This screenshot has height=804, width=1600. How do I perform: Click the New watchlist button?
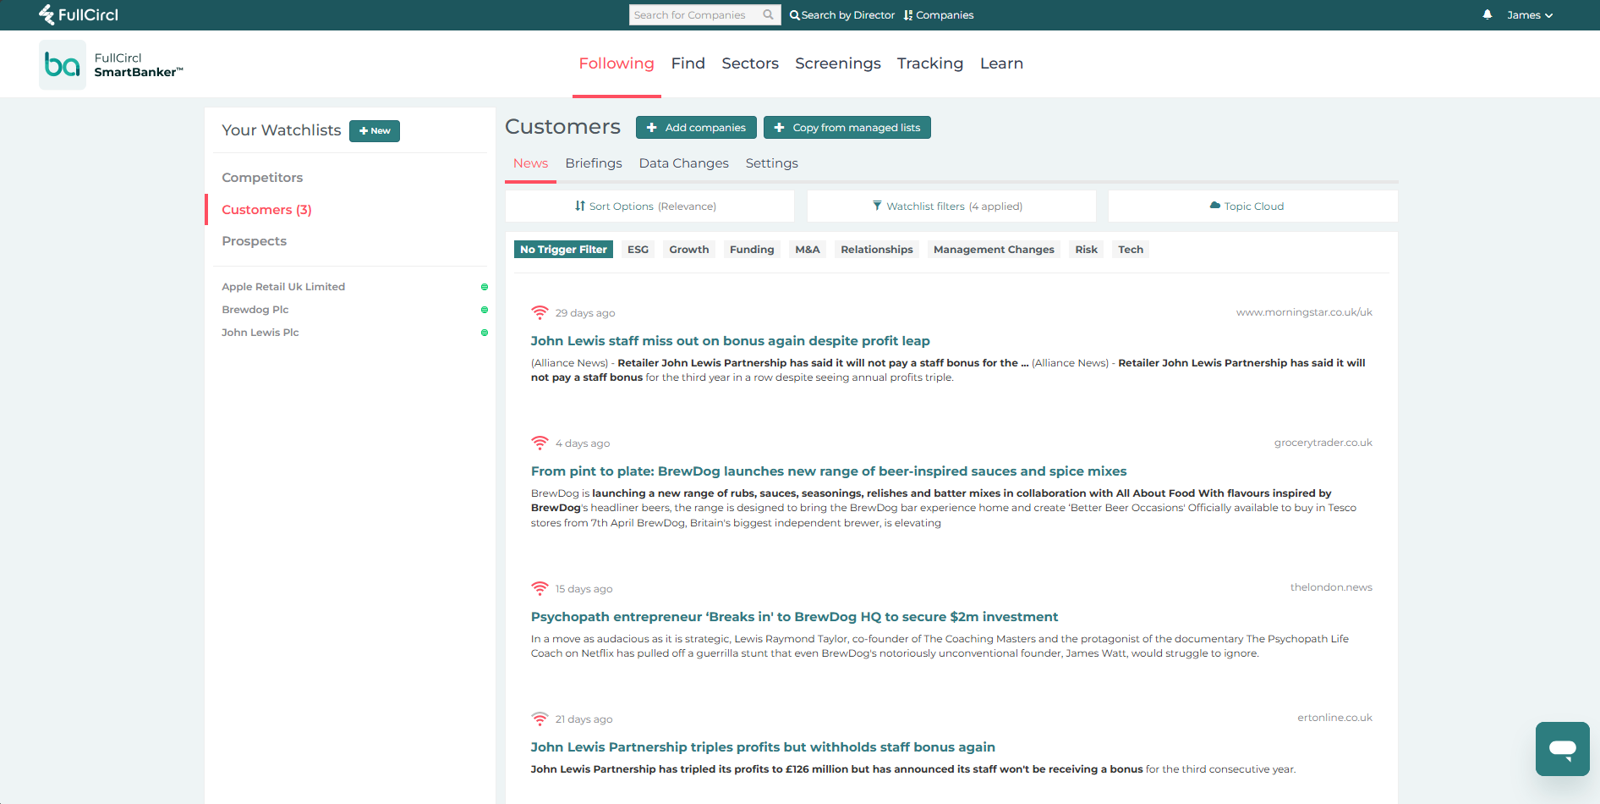click(x=374, y=131)
